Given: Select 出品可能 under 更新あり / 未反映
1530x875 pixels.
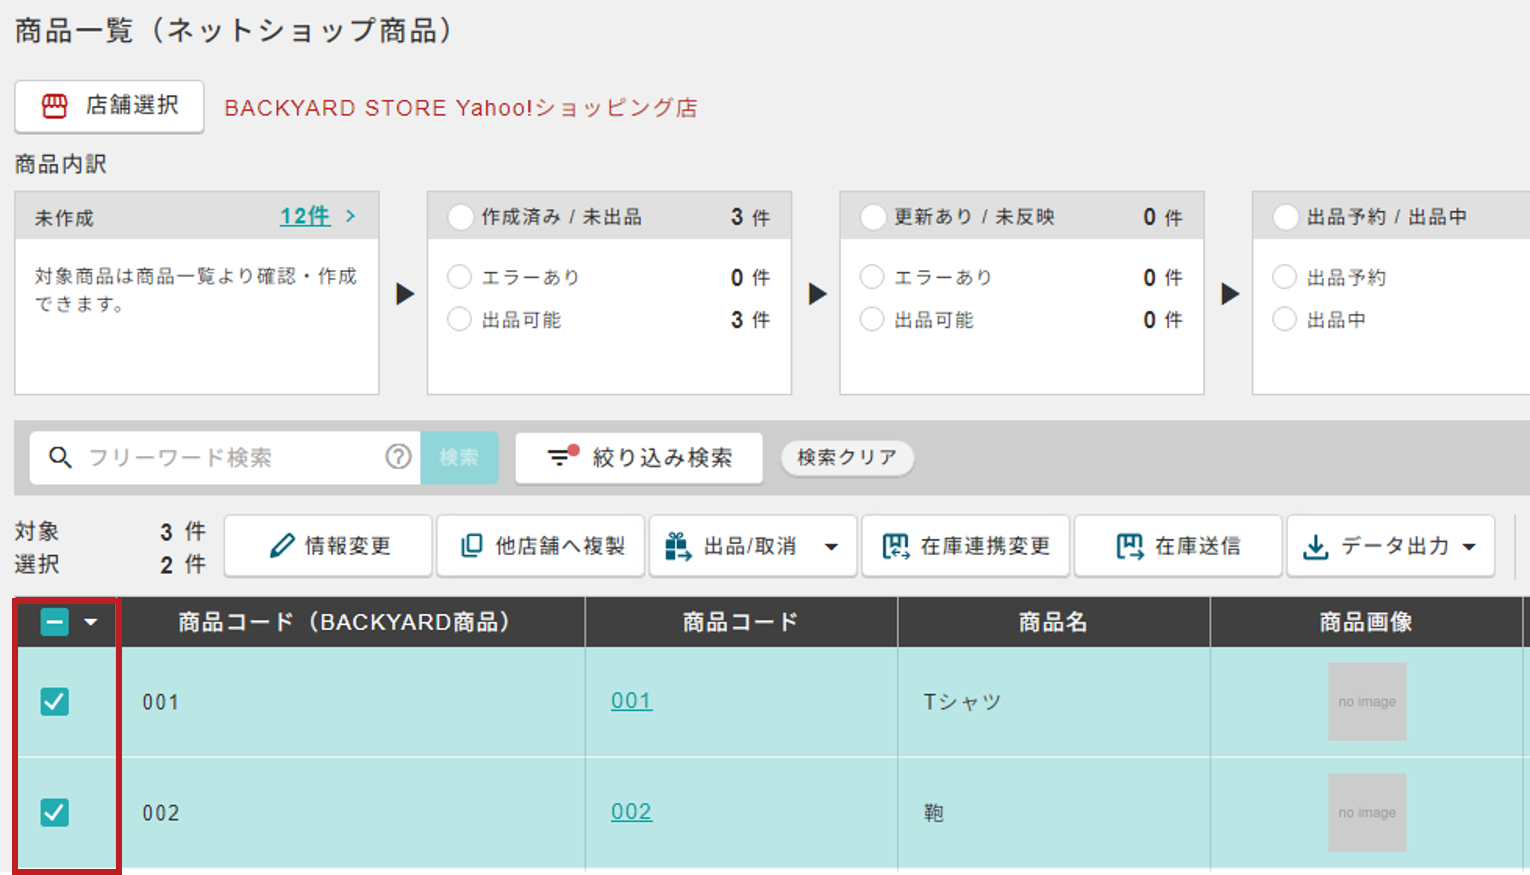Looking at the screenshot, I should (x=872, y=320).
